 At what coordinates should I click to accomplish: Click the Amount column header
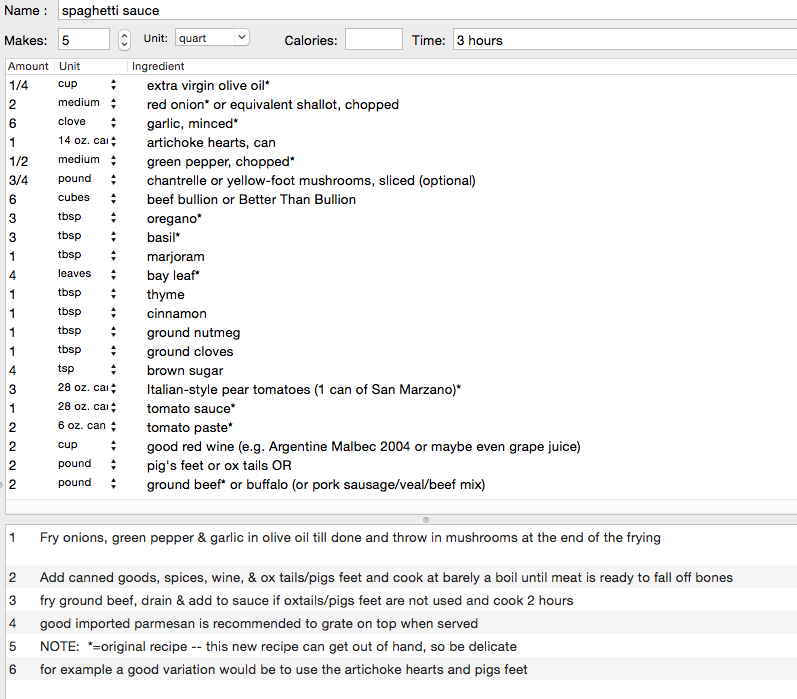(x=28, y=66)
